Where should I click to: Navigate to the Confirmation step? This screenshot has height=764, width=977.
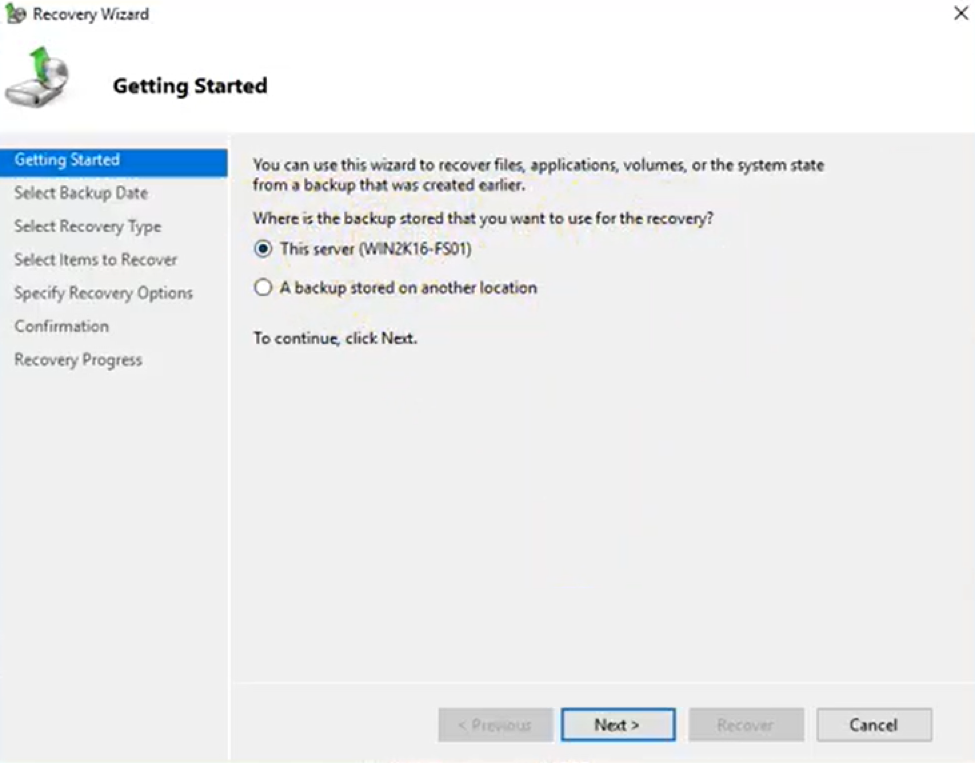pos(61,326)
